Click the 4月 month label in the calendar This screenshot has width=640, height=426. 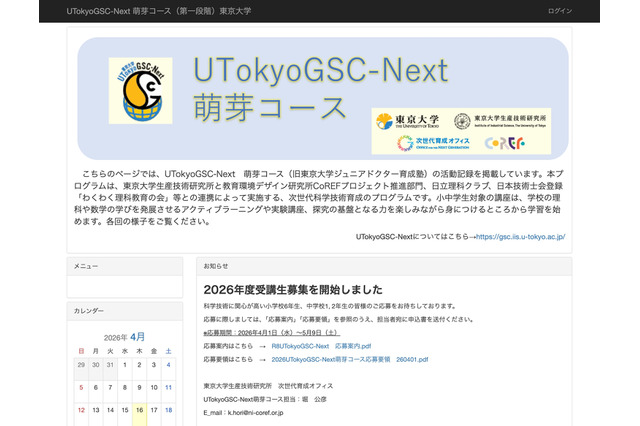click(x=138, y=337)
